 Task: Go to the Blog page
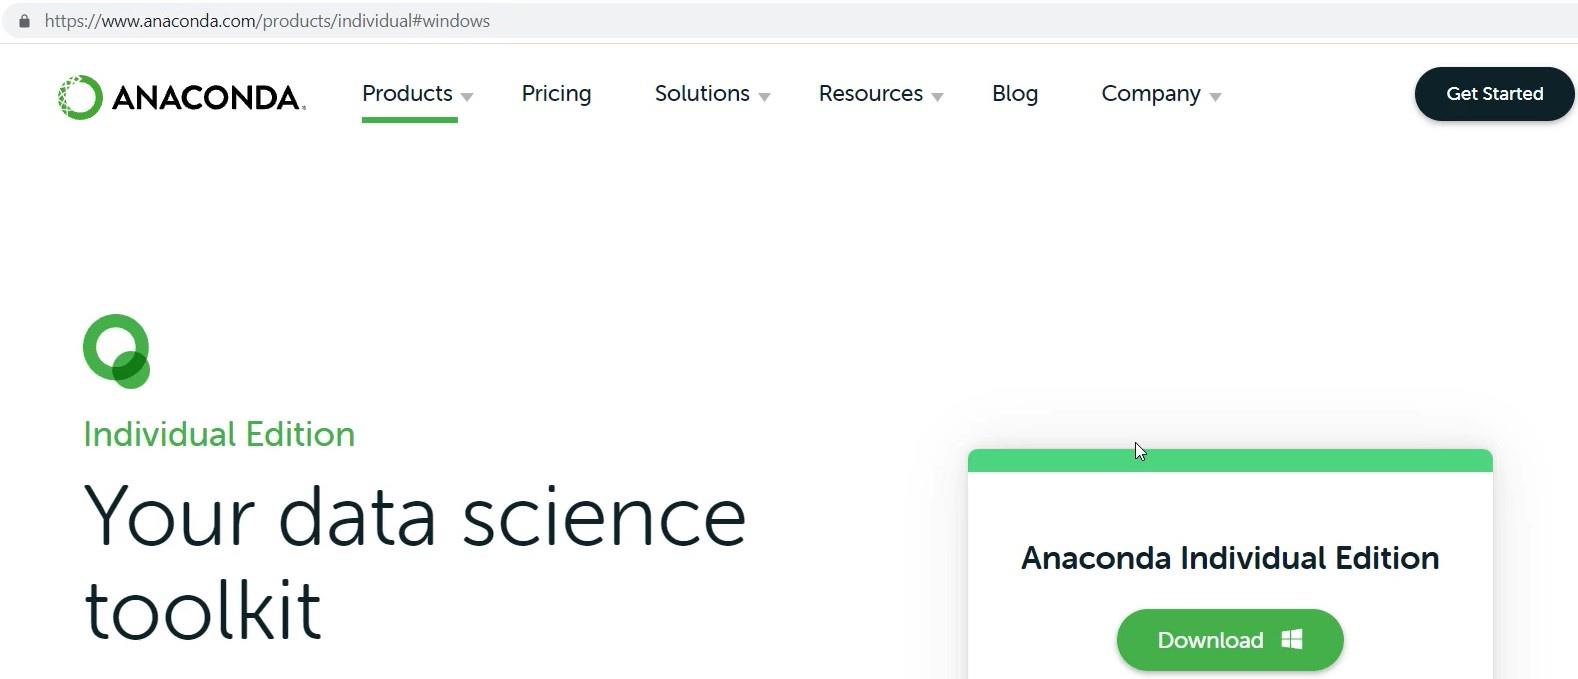[x=1015, y=94]
